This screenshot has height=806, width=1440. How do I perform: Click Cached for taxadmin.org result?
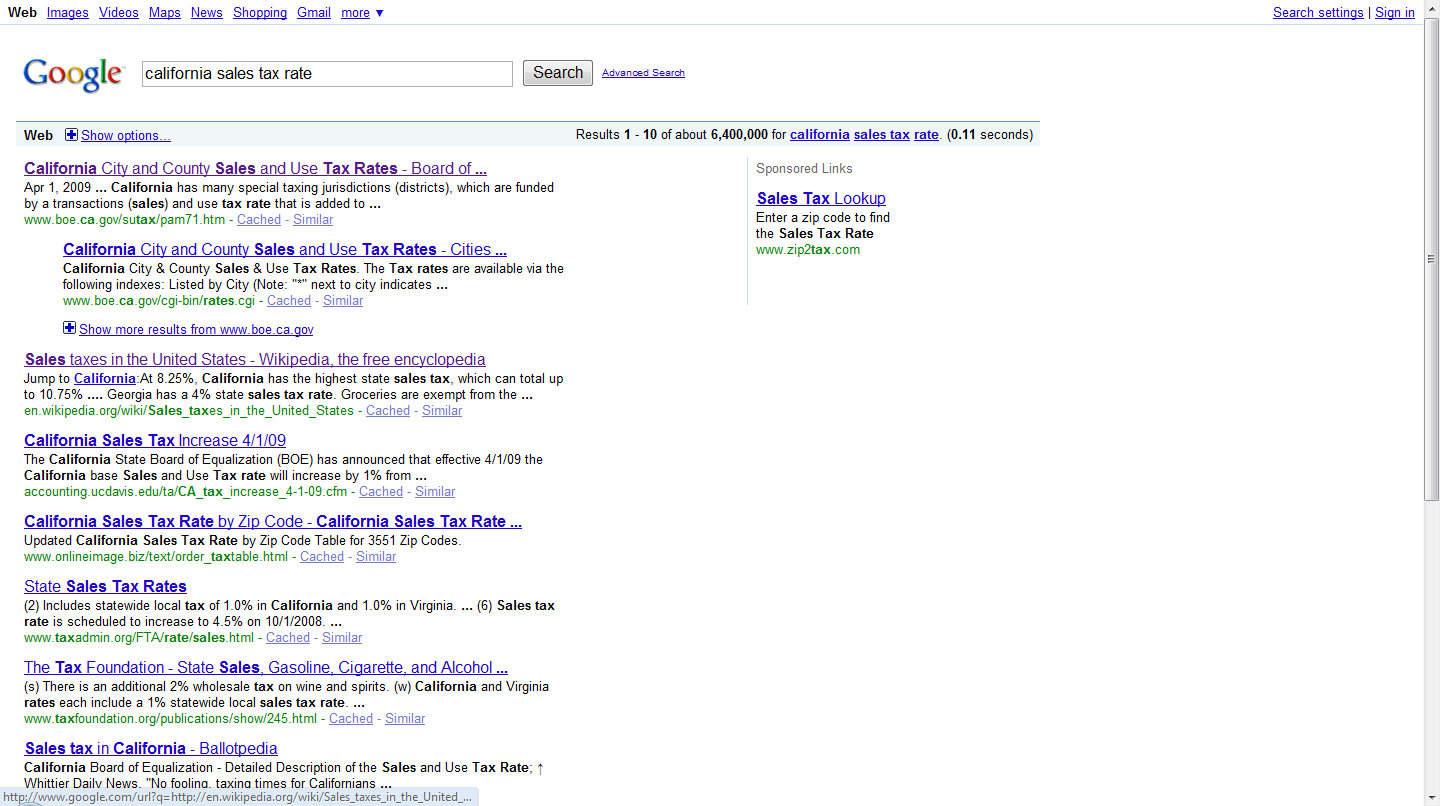(288, 637)
